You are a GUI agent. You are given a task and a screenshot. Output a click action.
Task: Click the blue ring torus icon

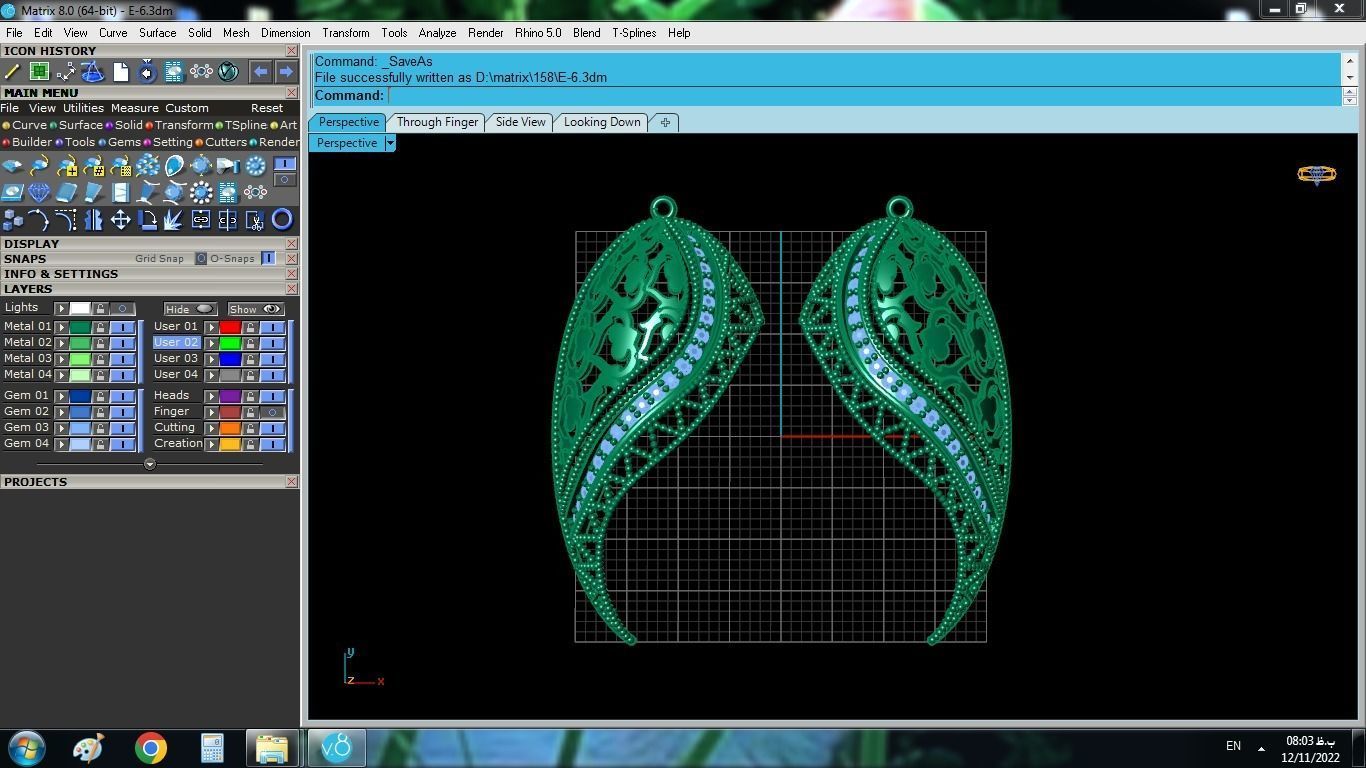282,220
